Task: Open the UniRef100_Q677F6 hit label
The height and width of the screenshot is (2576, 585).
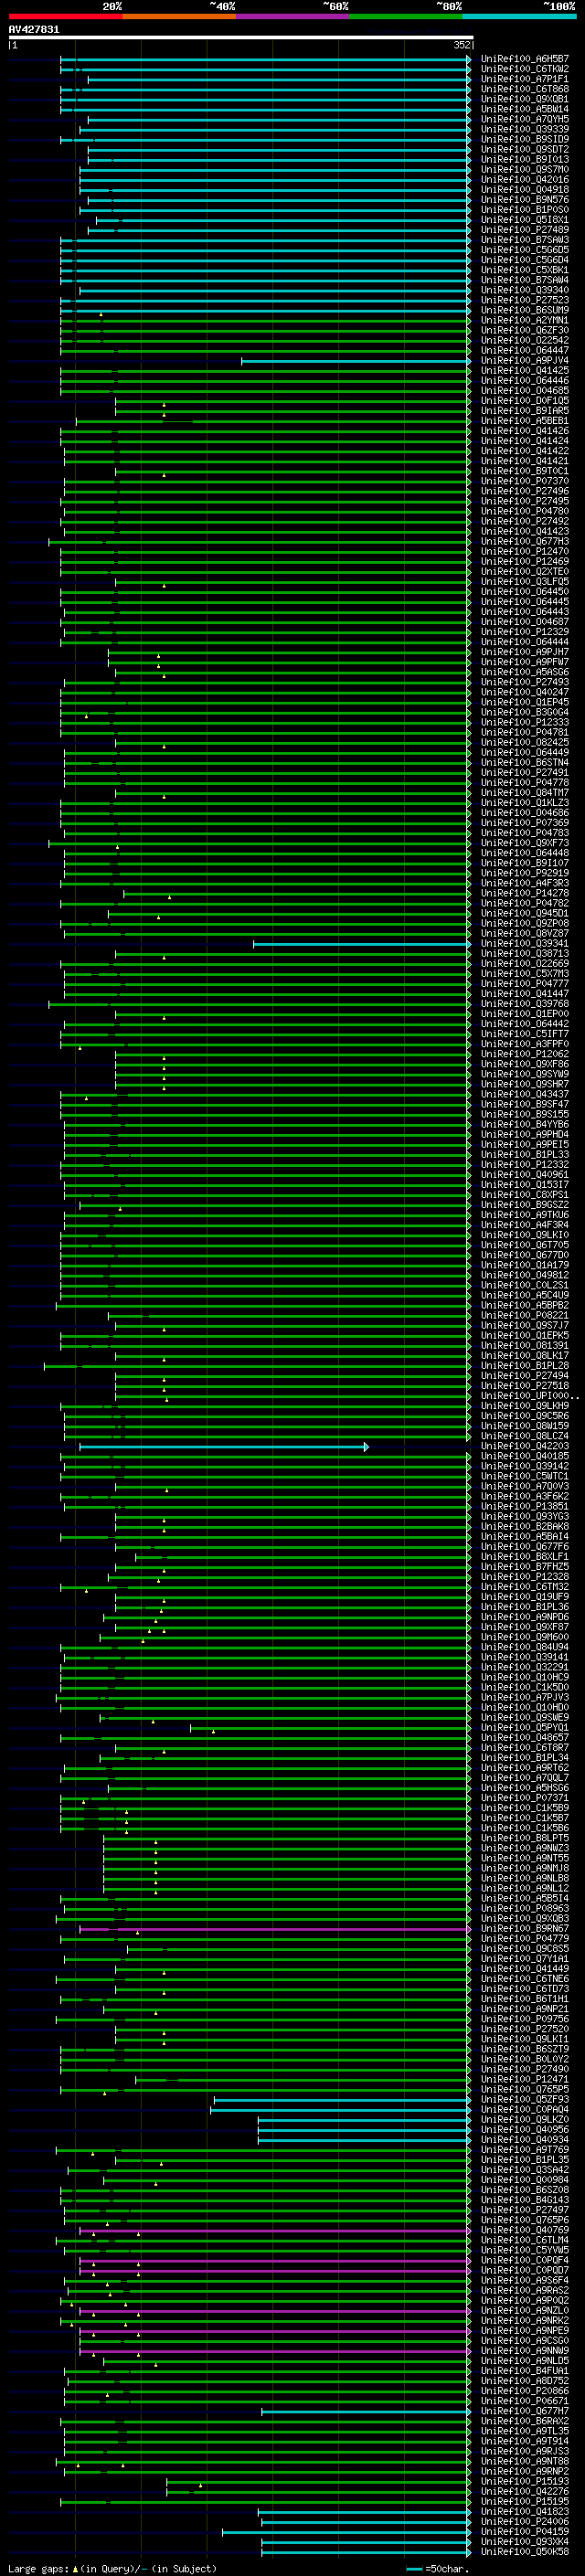Action: pos(525,1547)
